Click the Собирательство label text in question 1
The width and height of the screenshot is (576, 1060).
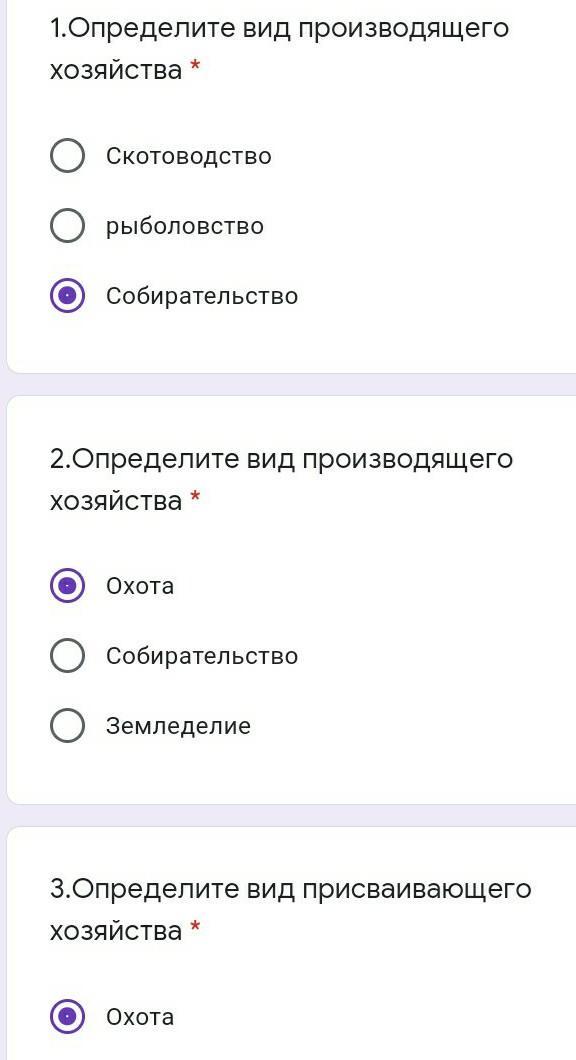[x=201, y=296]
